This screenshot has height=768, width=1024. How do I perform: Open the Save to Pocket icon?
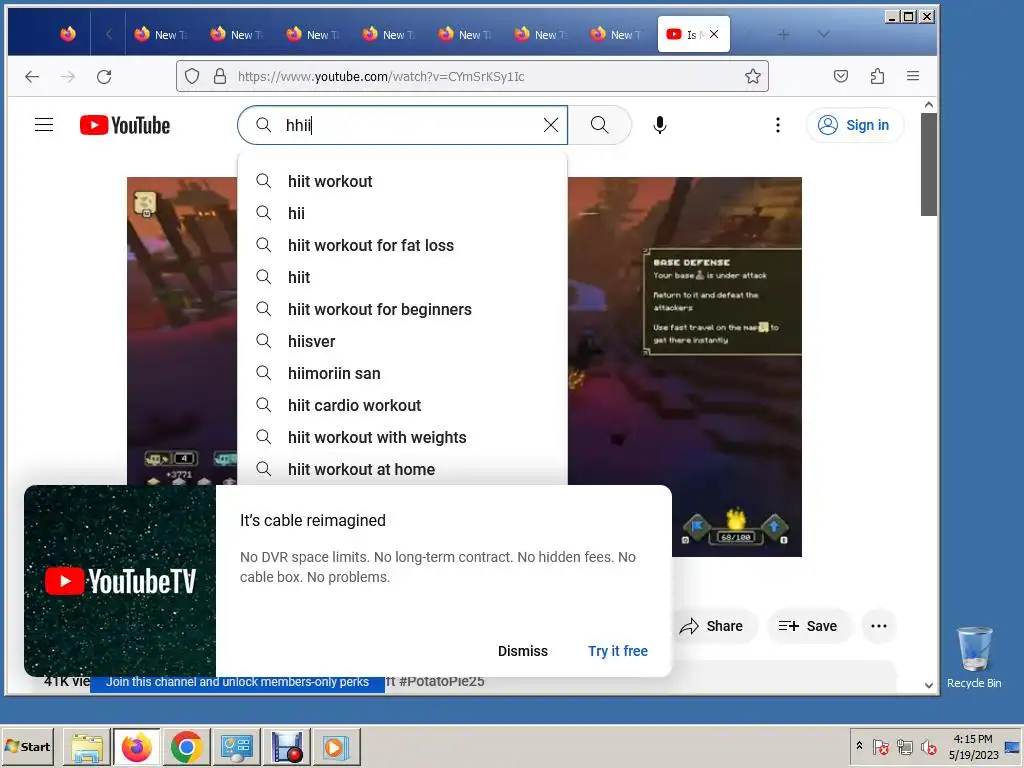click(840, 76)
